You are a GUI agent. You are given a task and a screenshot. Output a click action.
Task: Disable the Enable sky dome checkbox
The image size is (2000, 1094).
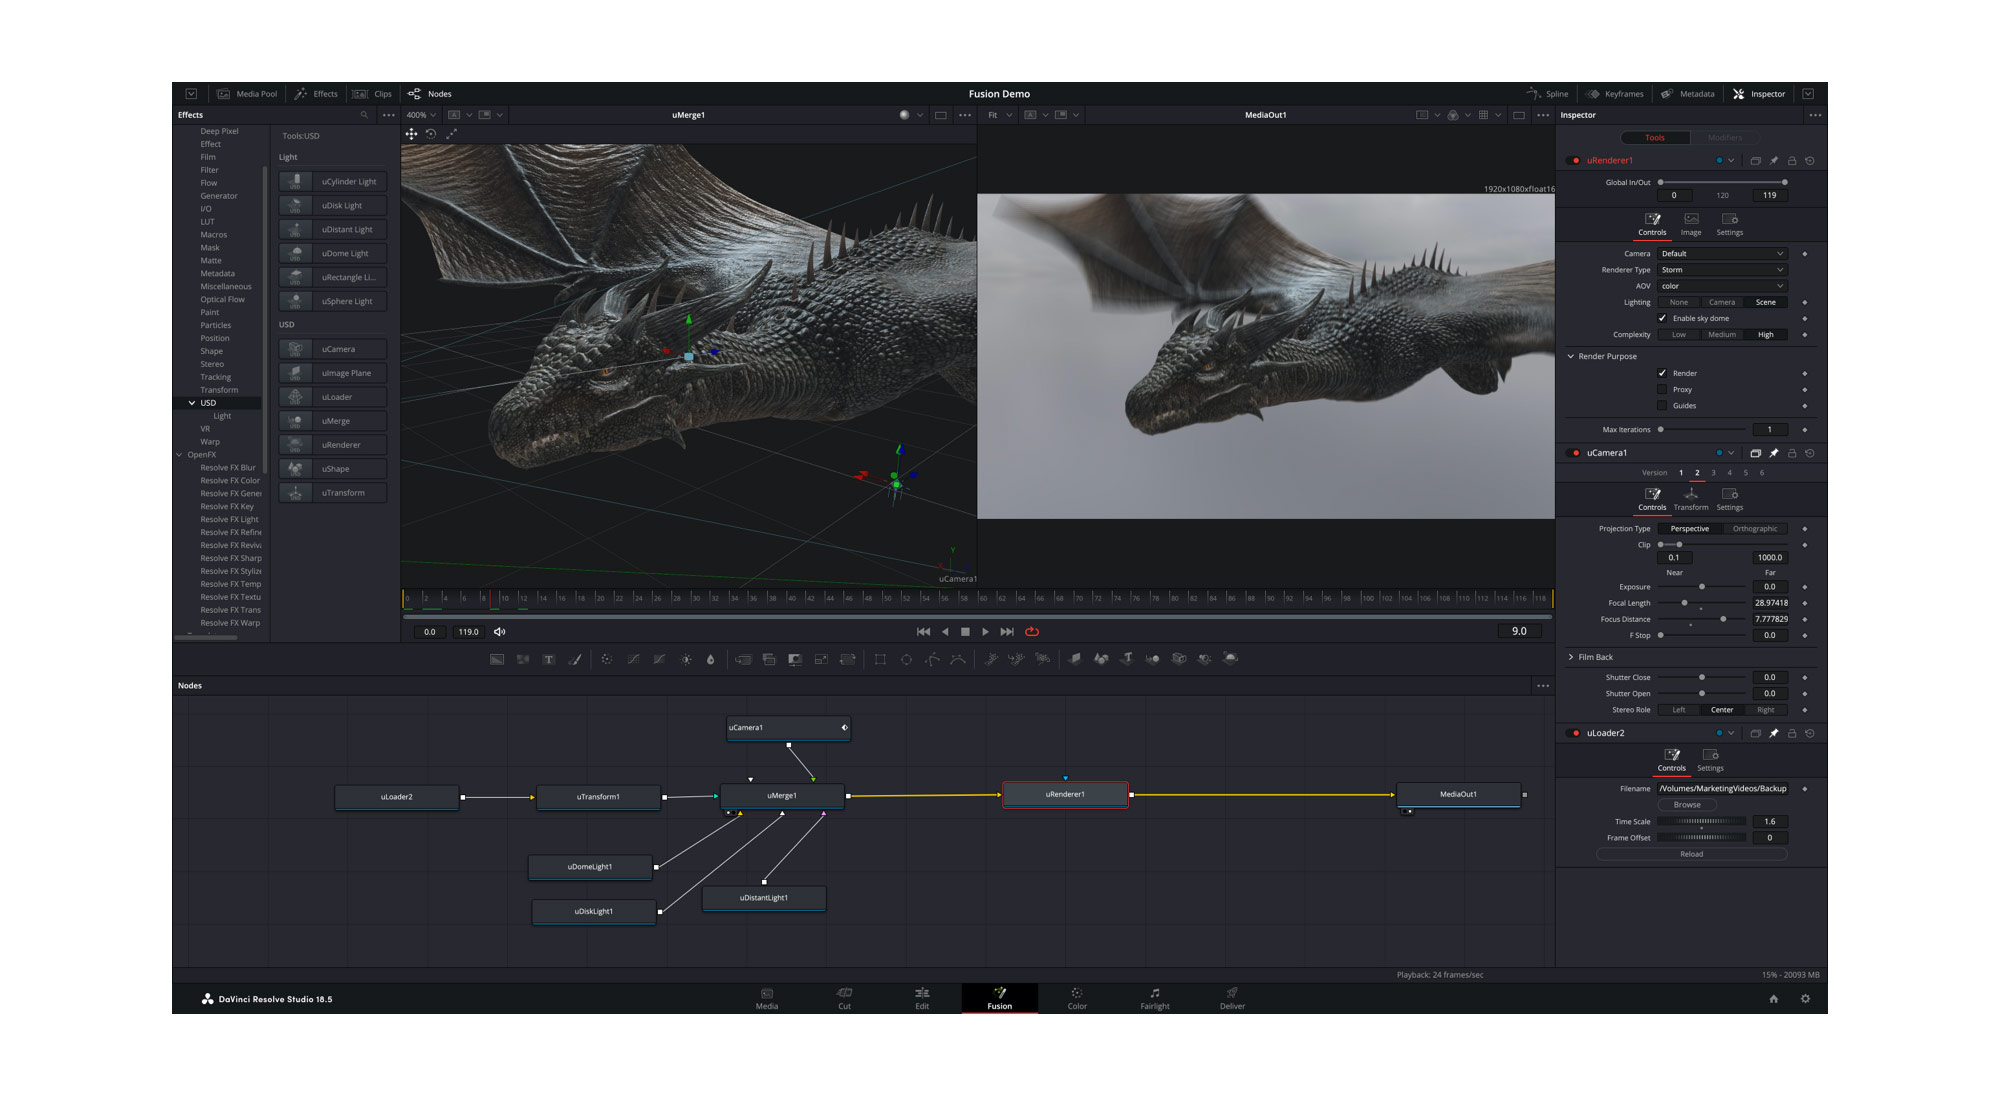[1662, 319]
